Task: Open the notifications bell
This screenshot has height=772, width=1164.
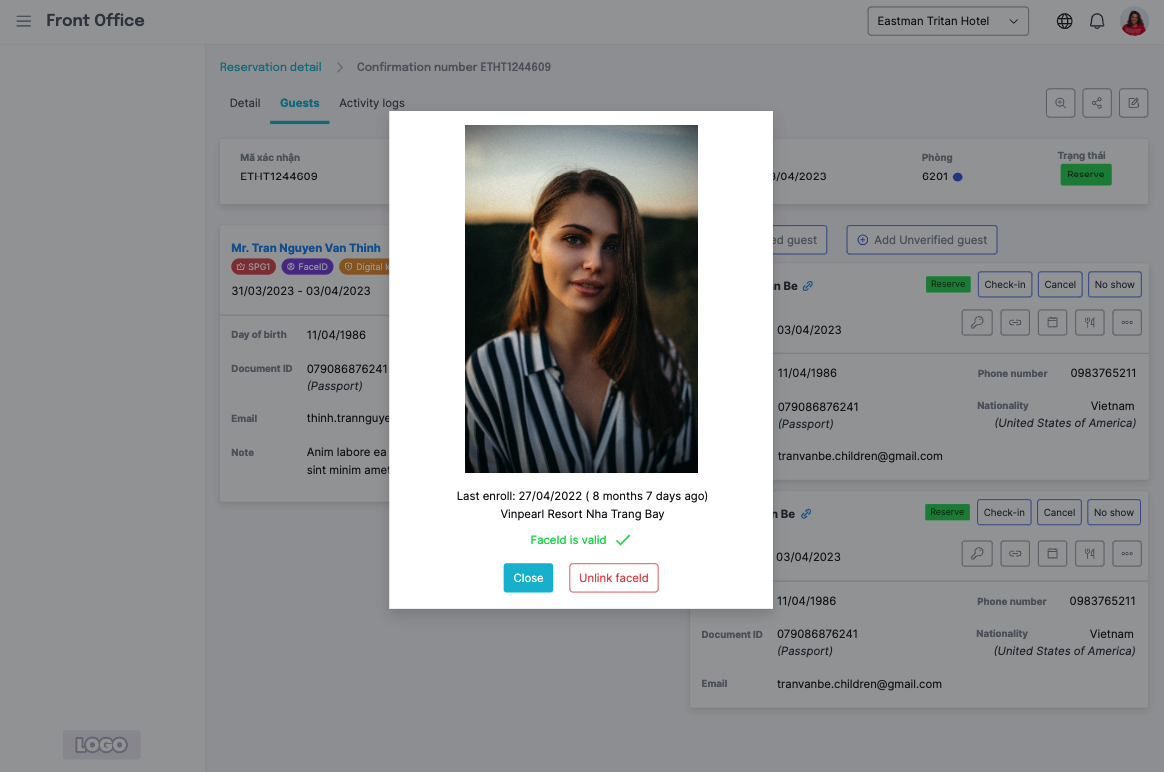Action: coord(1097,21)
